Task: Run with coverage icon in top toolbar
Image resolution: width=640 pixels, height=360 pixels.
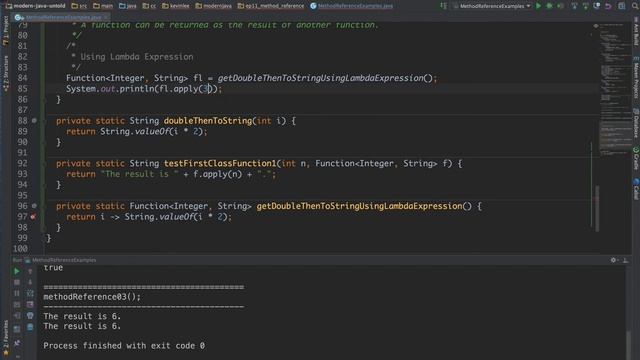Action: click(x=560, y=6)
